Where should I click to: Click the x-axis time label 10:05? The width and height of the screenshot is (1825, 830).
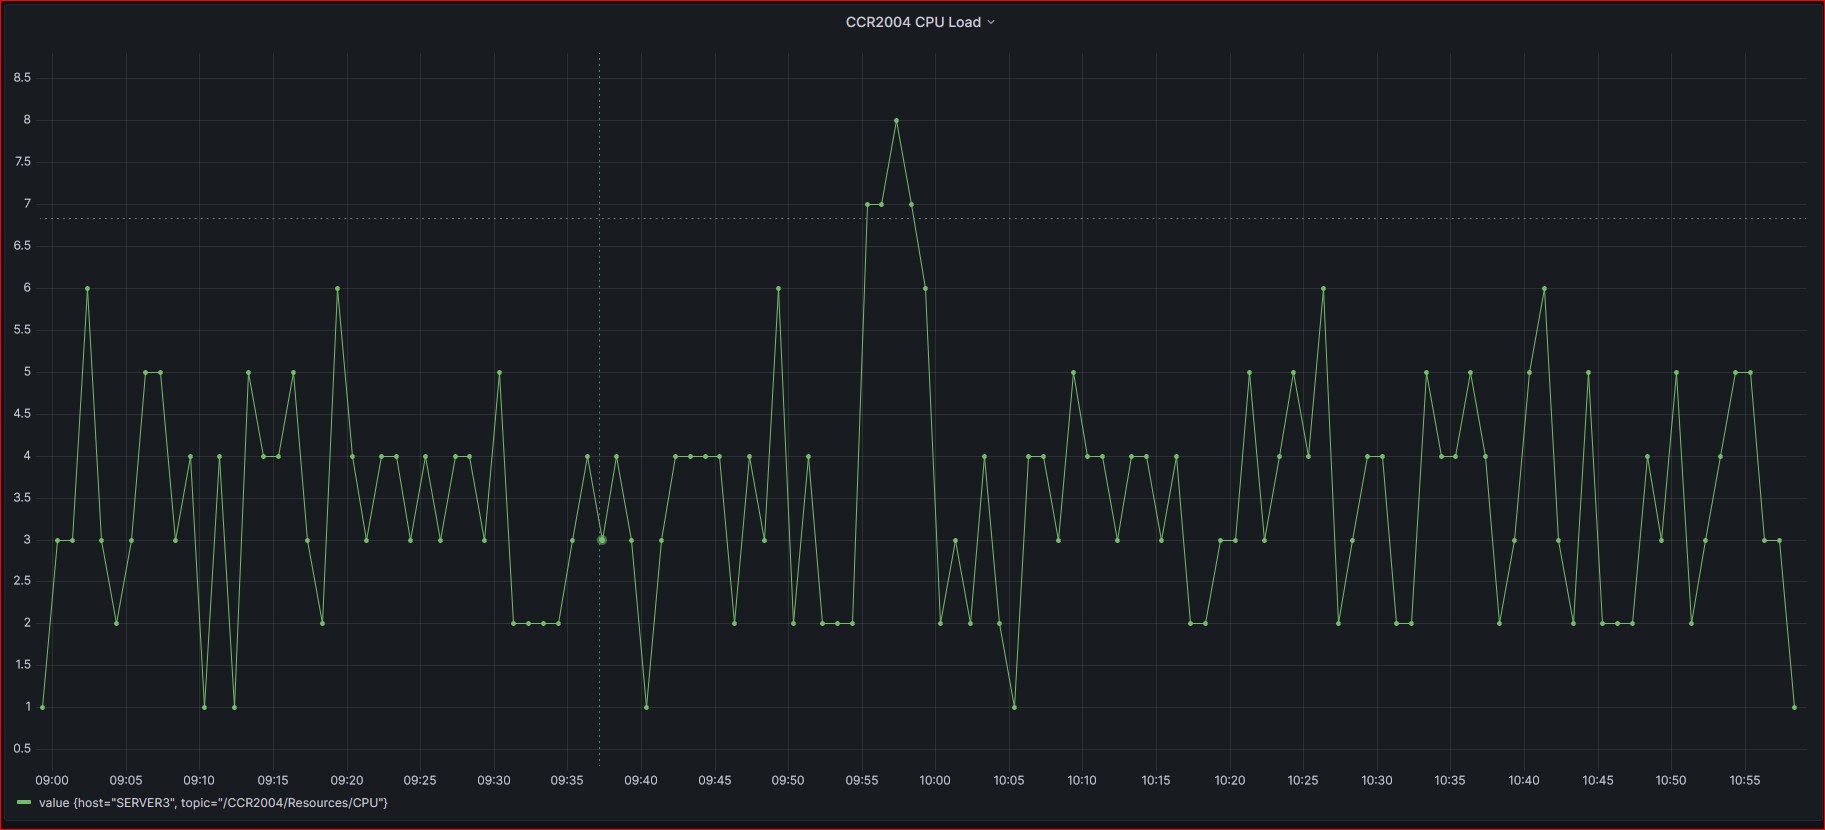(x=1009, y=780)
